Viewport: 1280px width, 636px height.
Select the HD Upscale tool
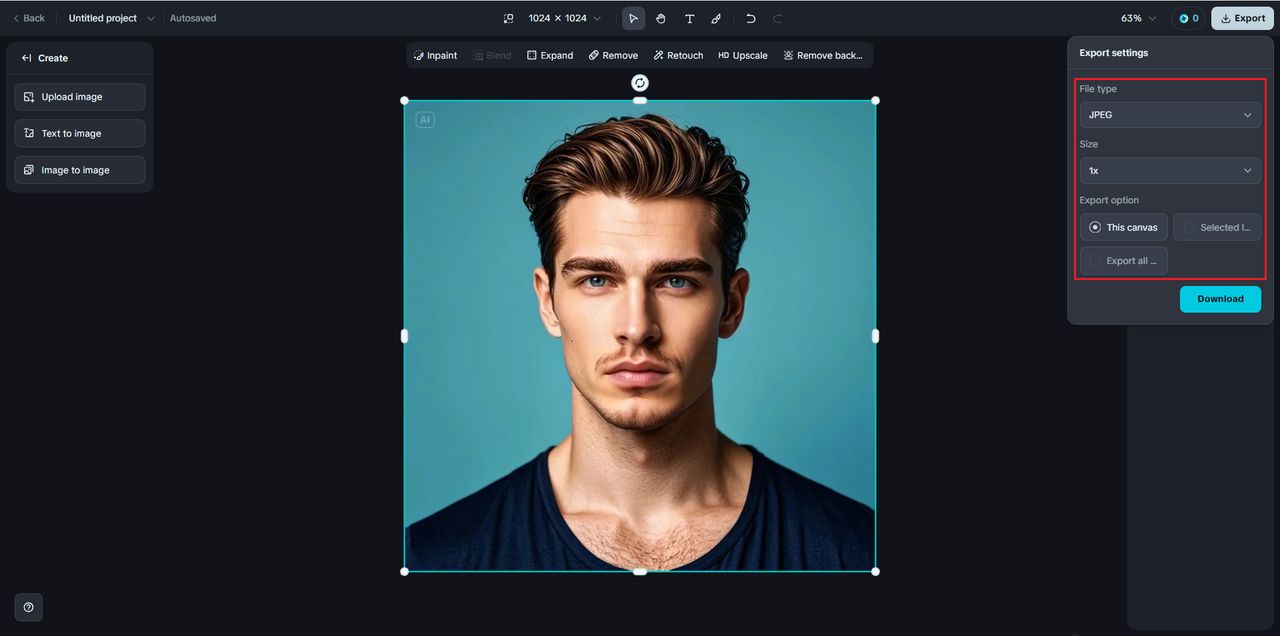coord(743,55)
